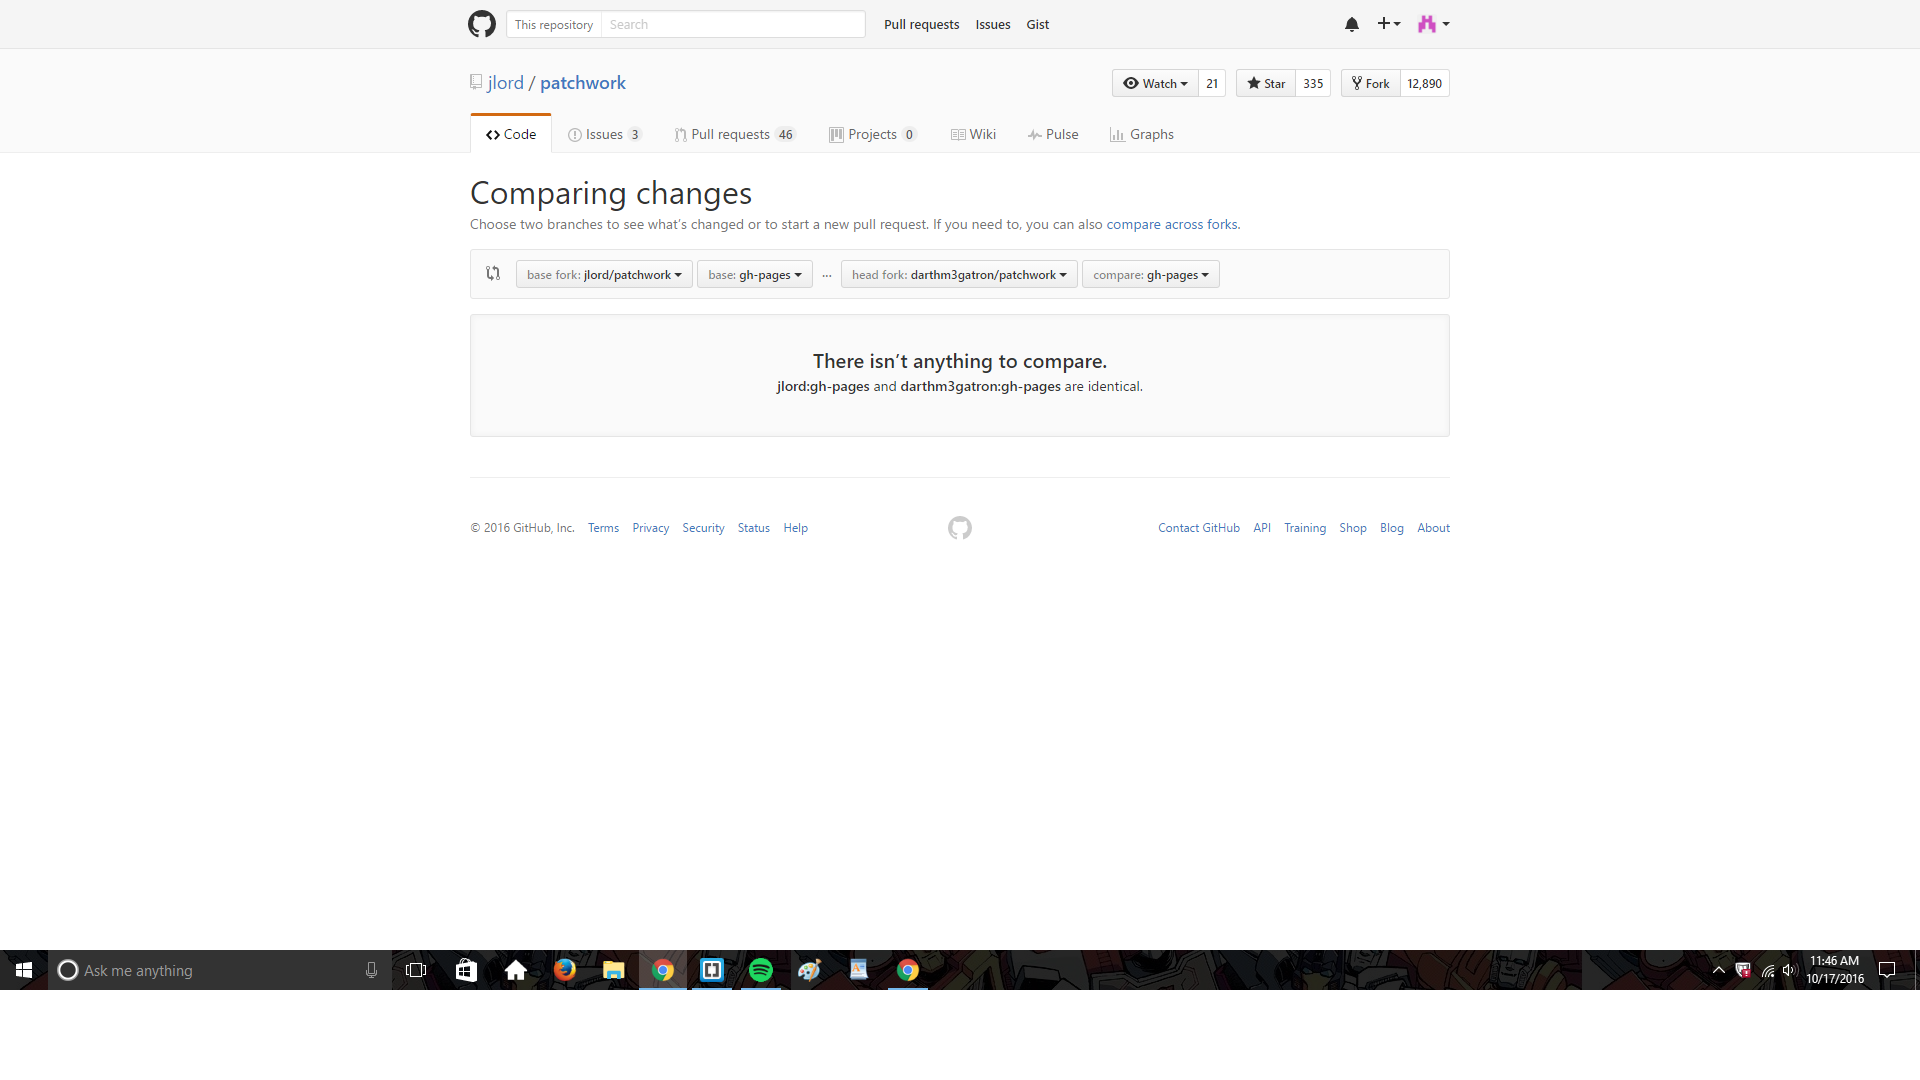Expand base fork jlord/patchwork dropdown
Viewport: 1920px width, 1080px height.
pos(604,275)
